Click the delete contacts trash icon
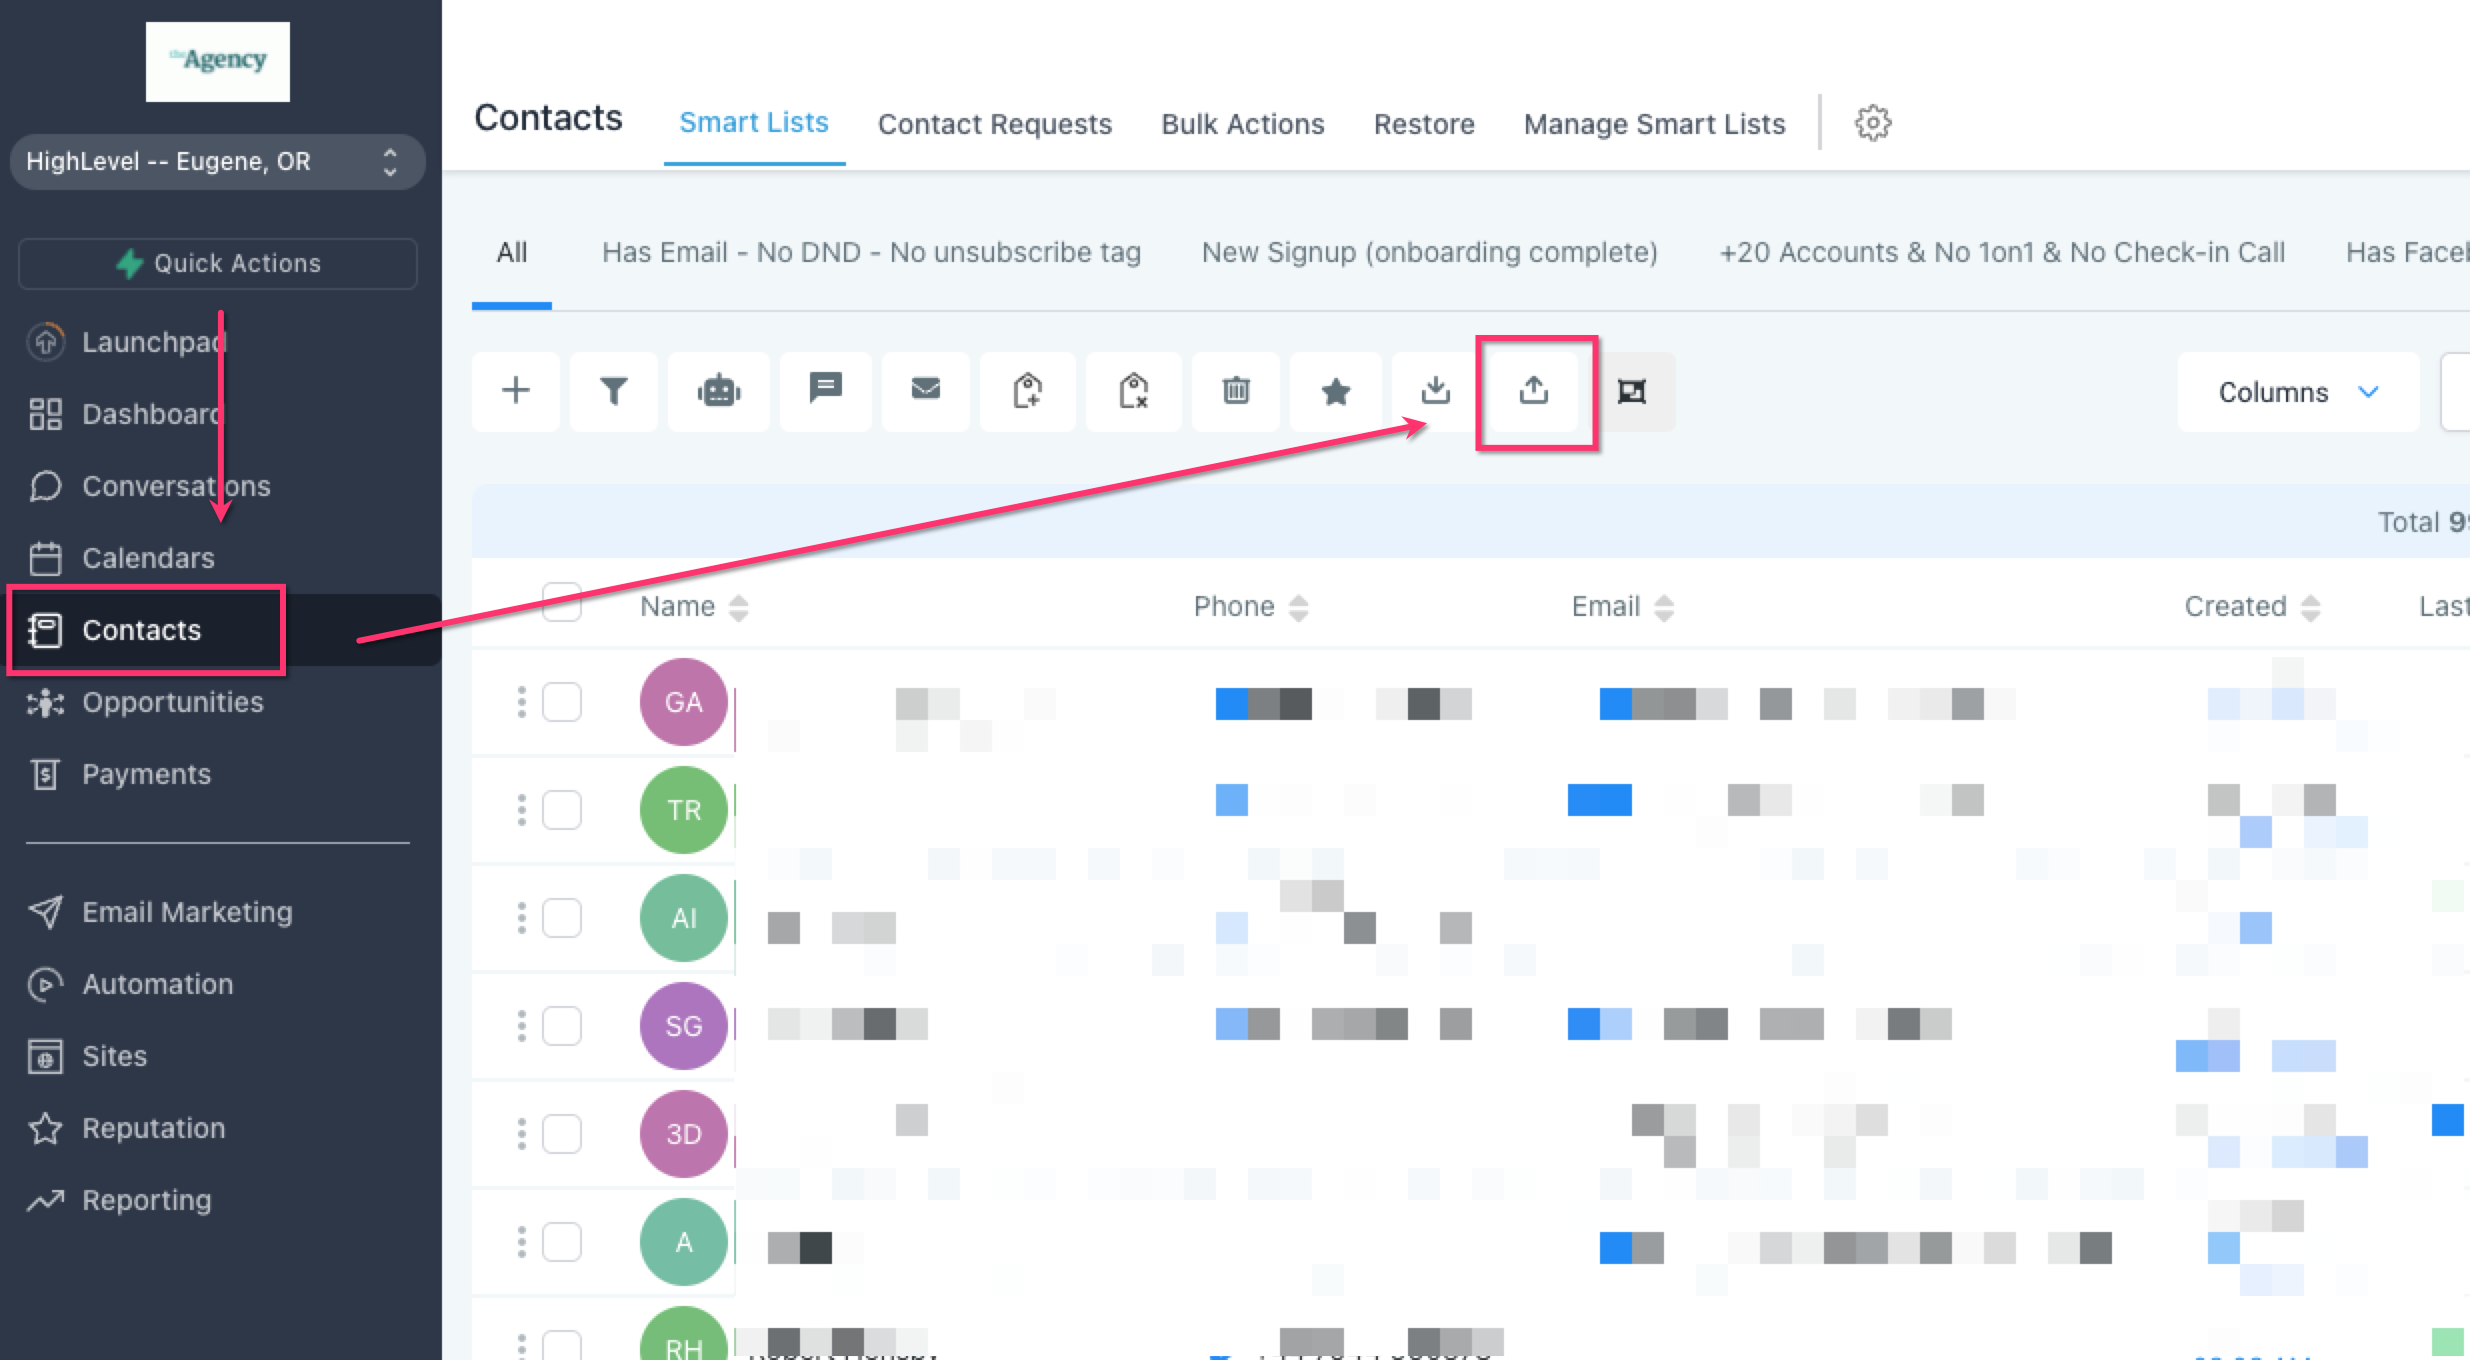The width and height of the screenshot is (2470, 1360). click(x=1236, y=391)
